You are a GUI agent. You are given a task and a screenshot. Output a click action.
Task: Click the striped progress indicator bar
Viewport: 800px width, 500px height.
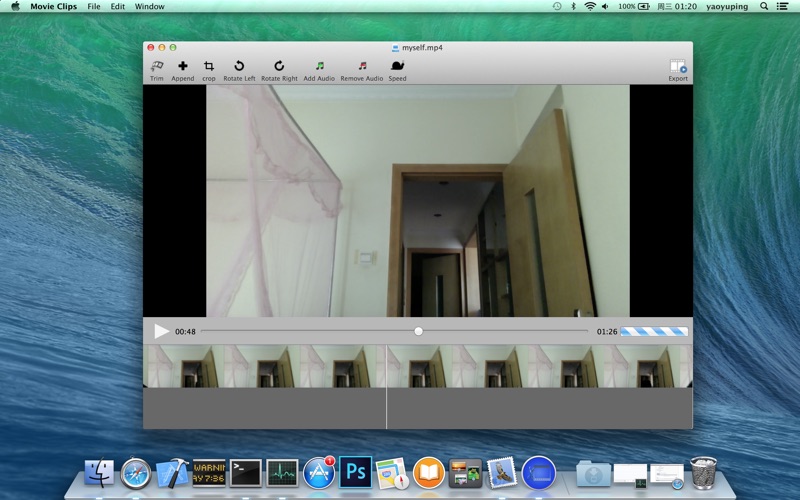pos(654,332)
